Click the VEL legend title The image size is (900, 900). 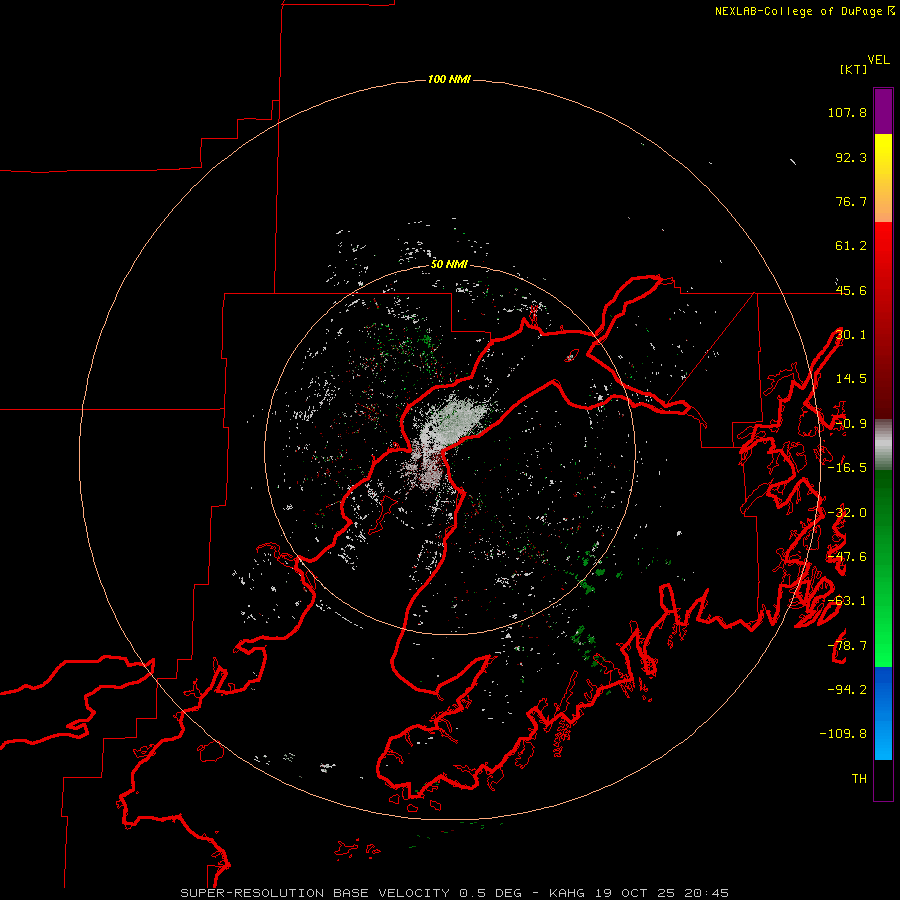tap(878, 60)
